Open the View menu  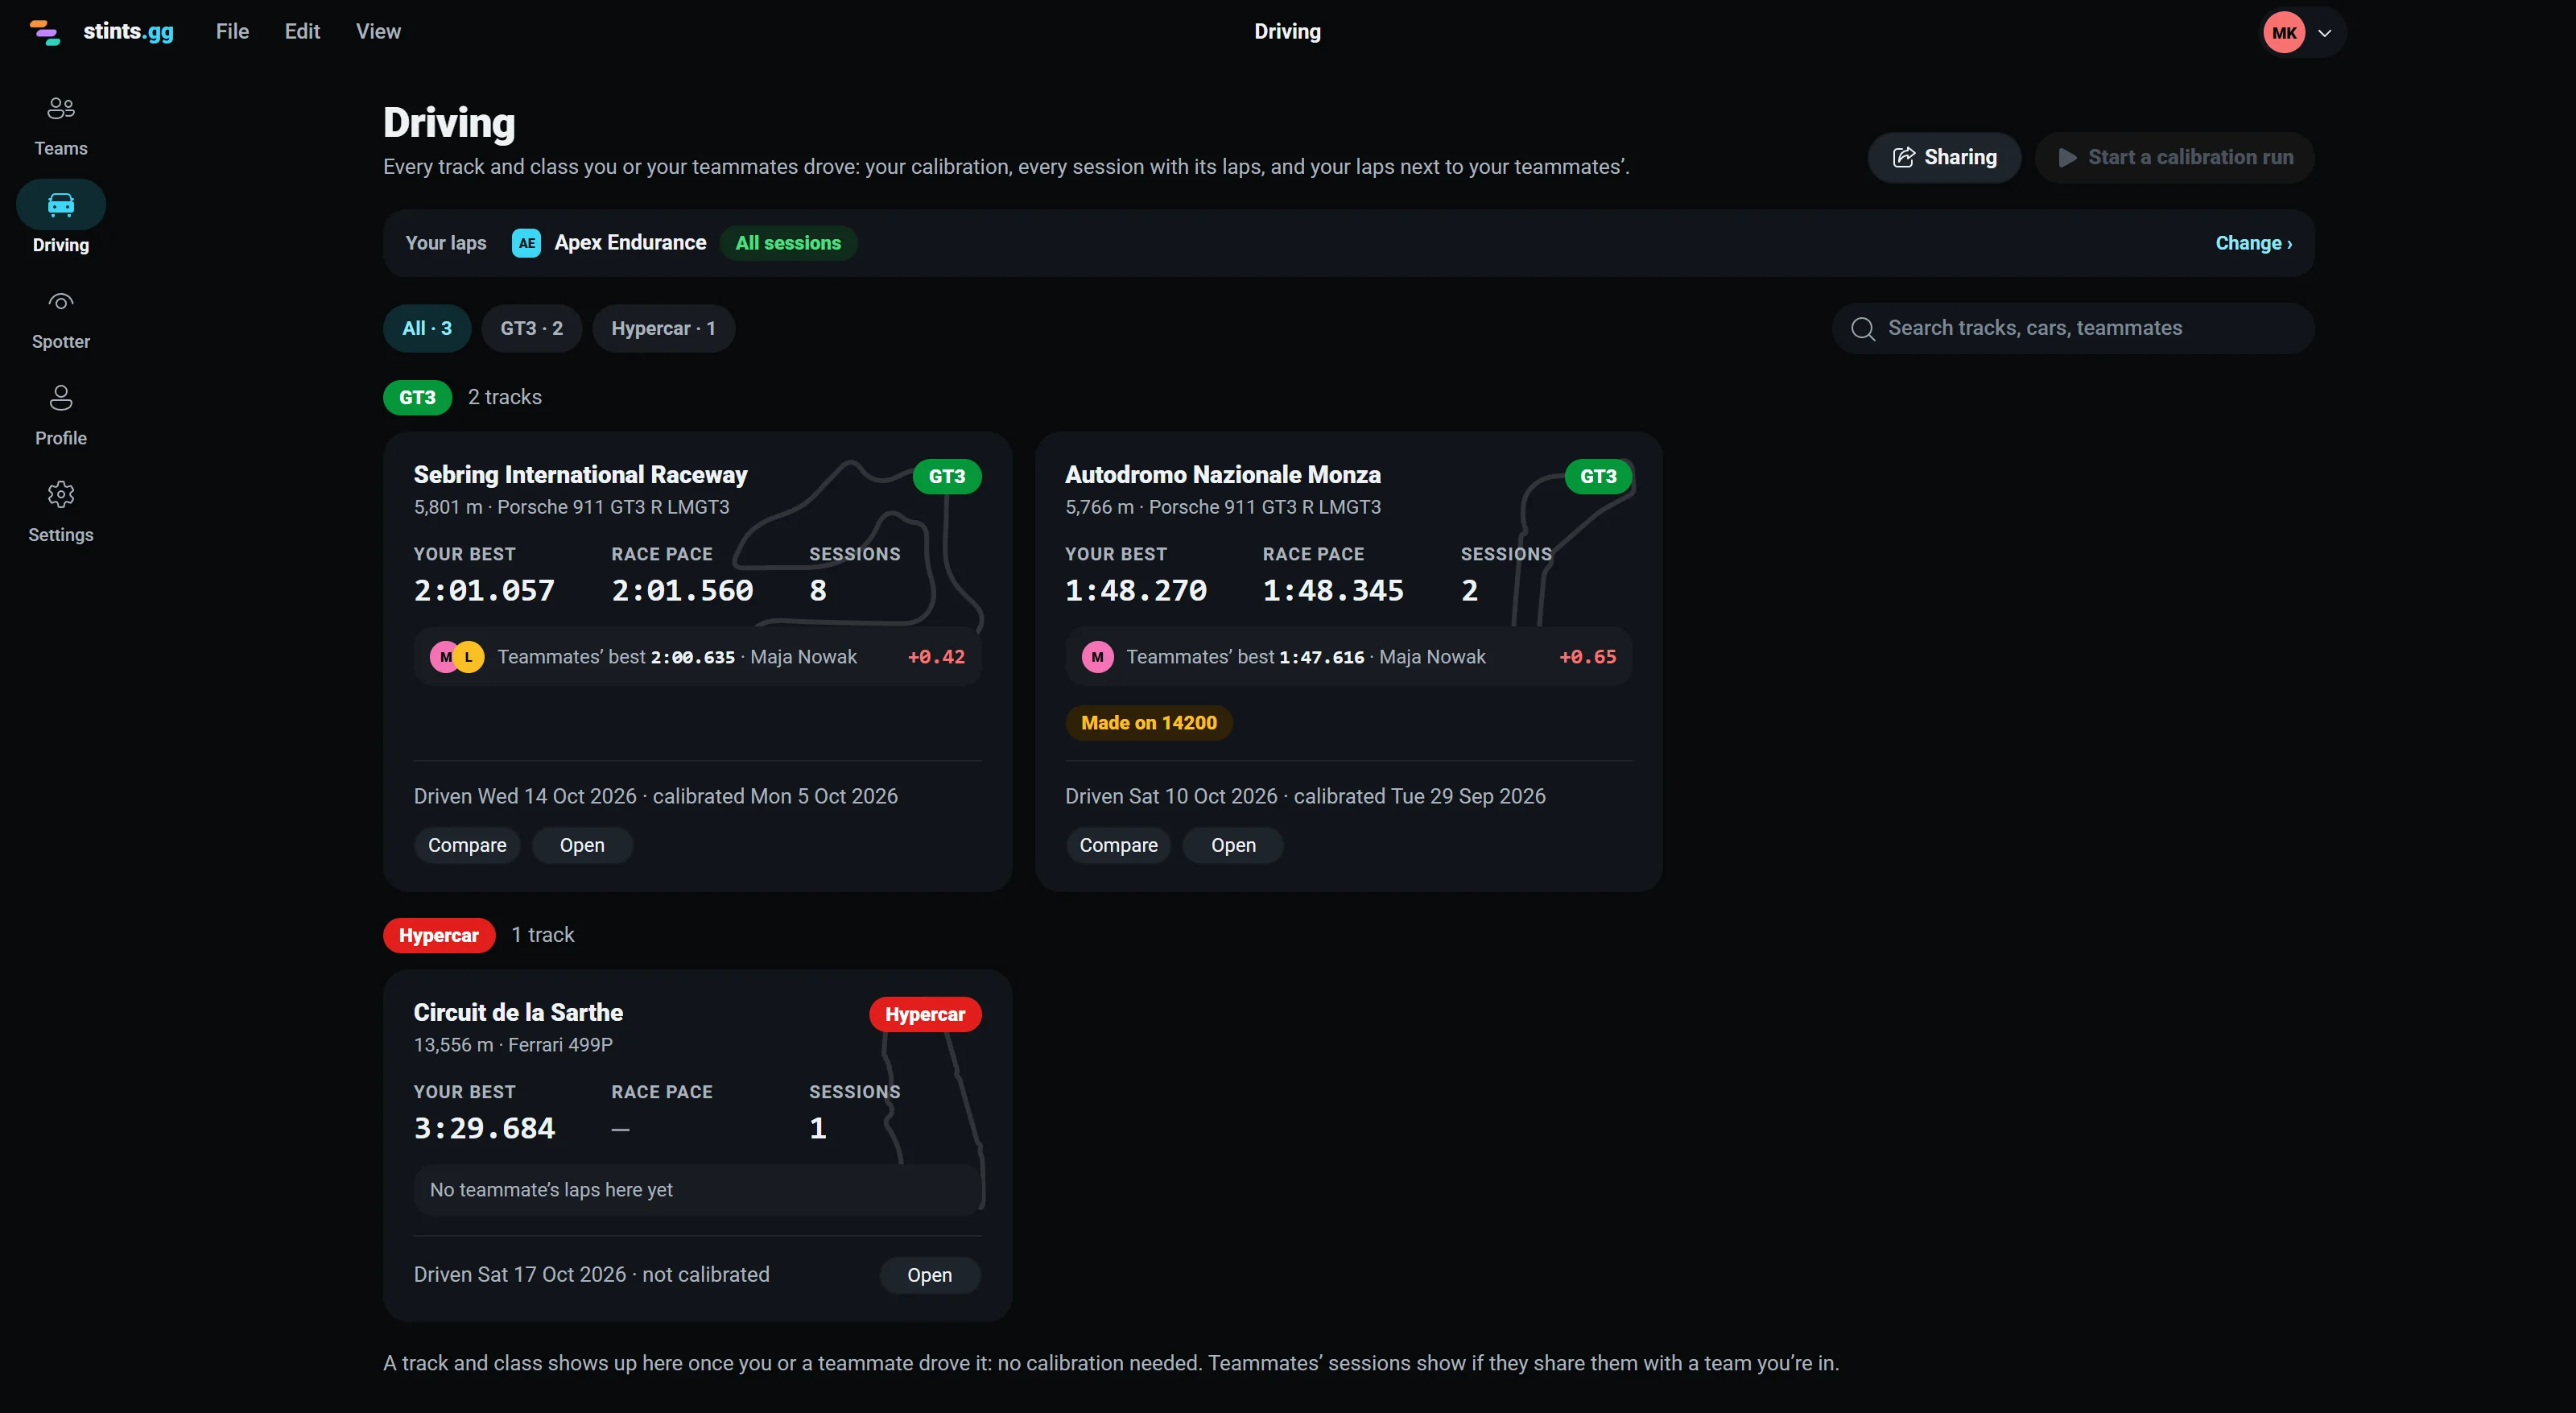(x=378, y=31)
